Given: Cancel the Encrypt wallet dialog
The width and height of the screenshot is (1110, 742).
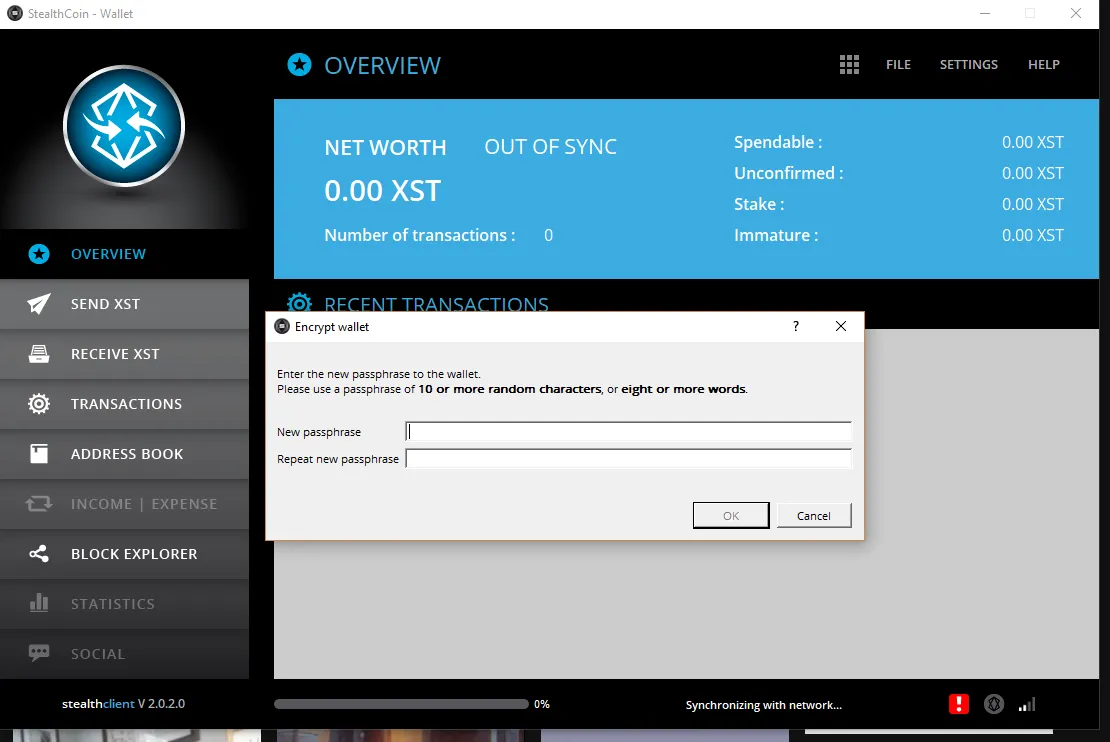Looking at the screenshot, I should point(813,515).
